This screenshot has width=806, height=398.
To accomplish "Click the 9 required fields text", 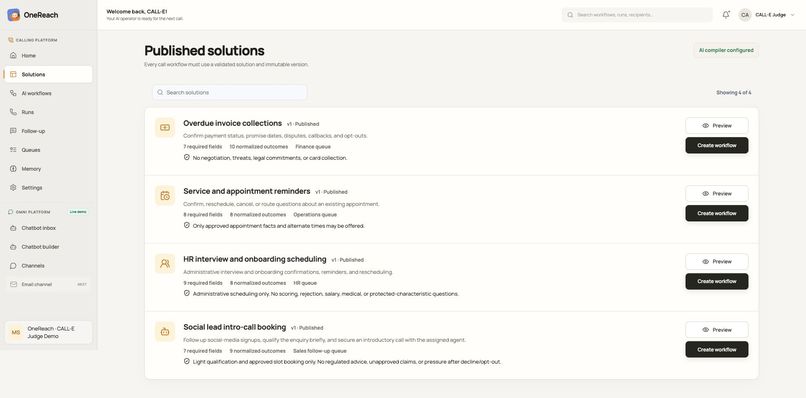I will coord(203,283).
